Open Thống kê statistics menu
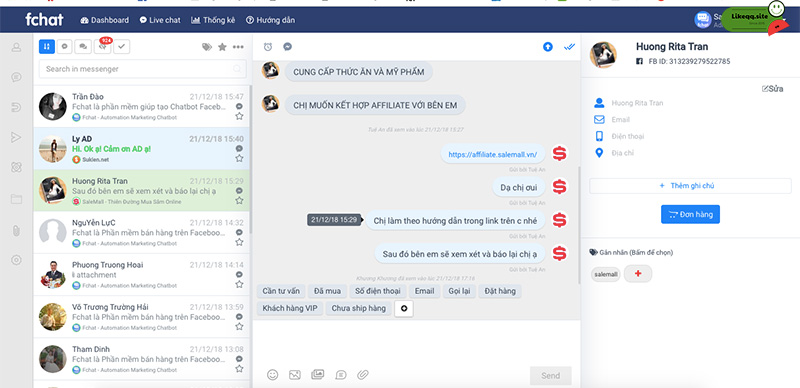Screen dimensions: 800x388 pos(213,20)
